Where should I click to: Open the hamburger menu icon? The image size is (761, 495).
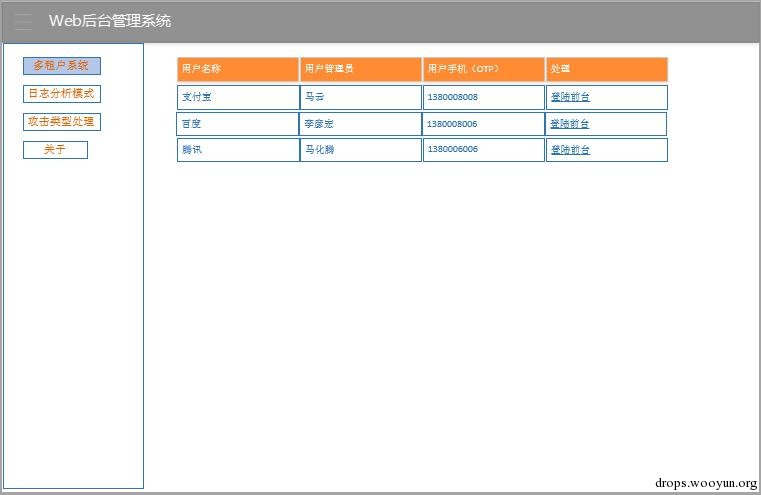23,21
